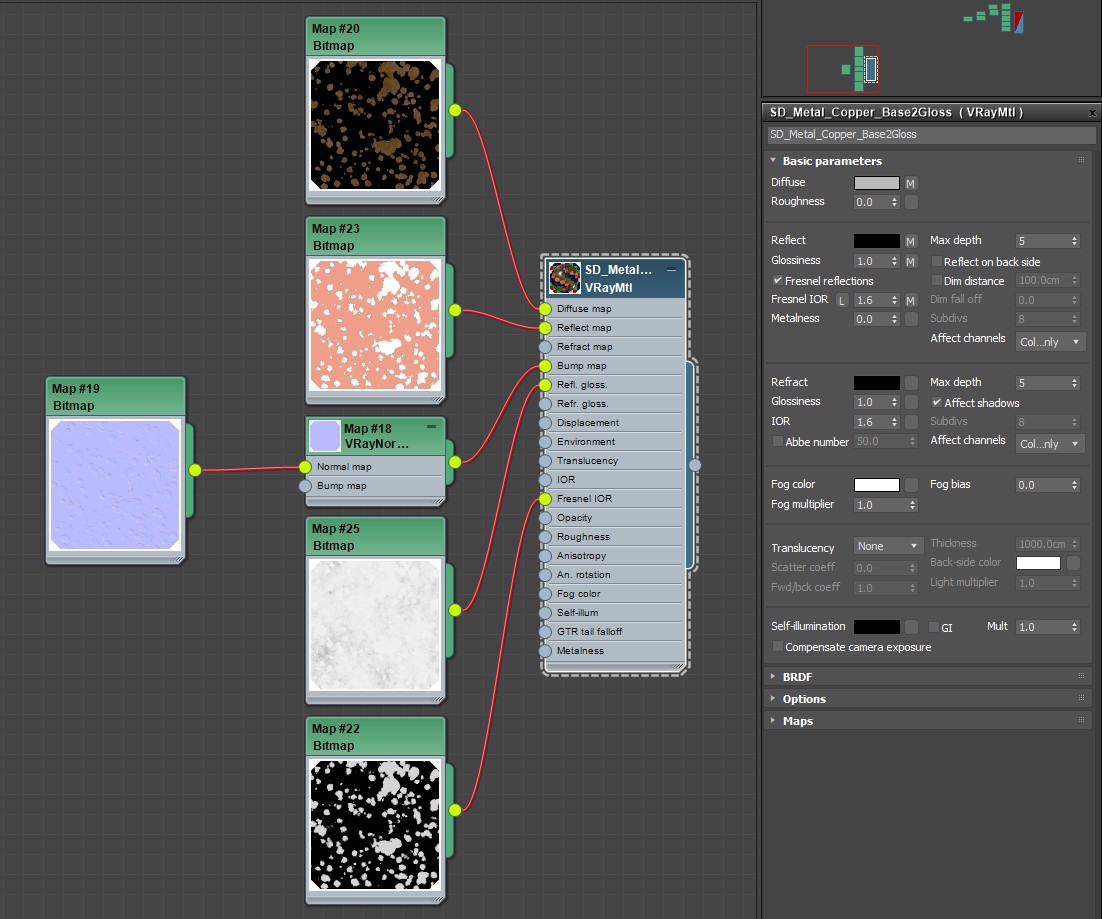Screen dimensions: 1102x919
Task: Expand the Options rollout
Action: [x=773, y=698]
